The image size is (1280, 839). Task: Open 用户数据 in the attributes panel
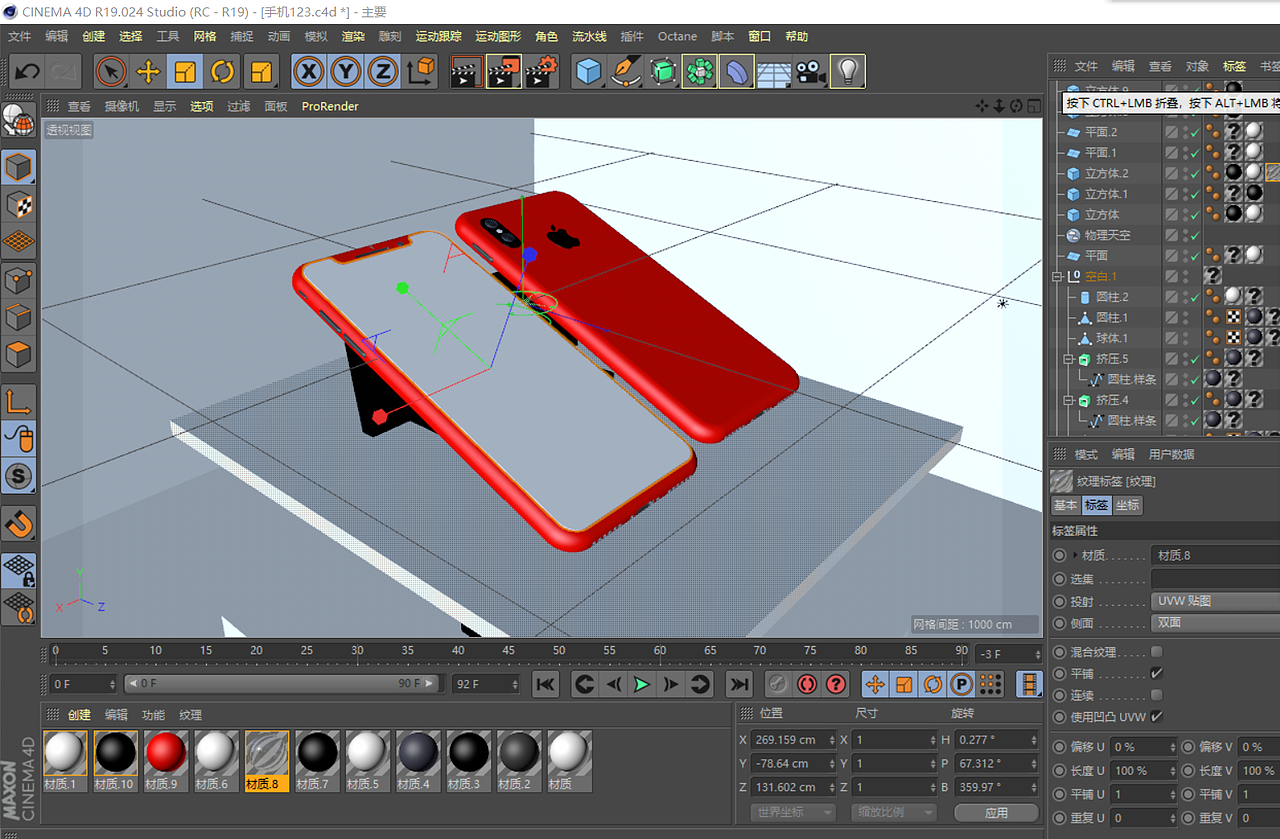click(1171, 454)
